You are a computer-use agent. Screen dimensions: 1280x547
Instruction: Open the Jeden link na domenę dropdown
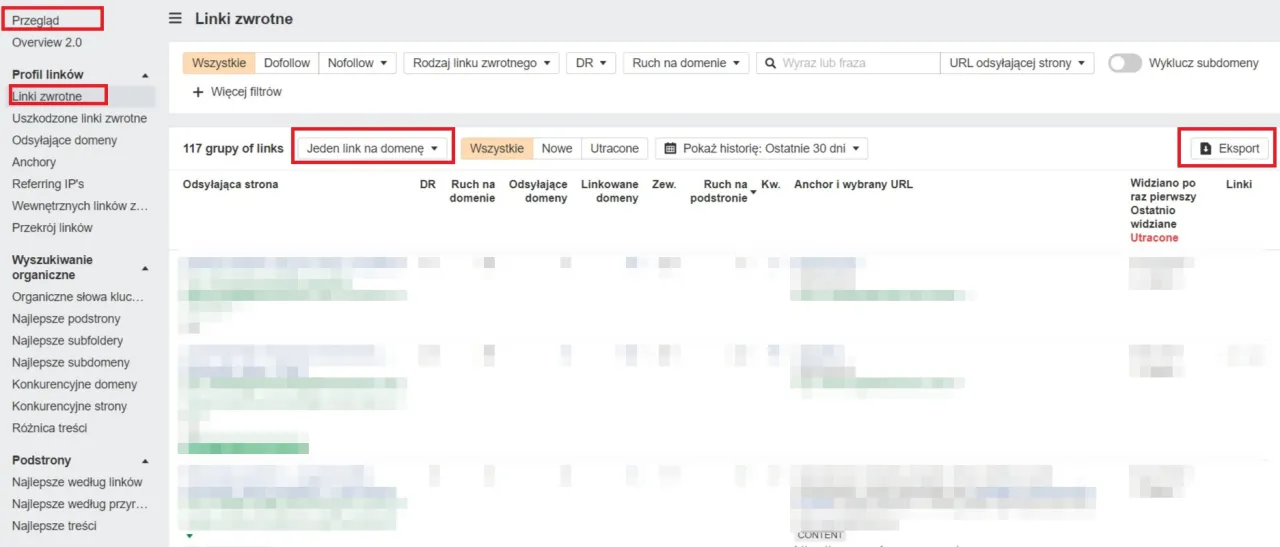(x=373, y=148)
